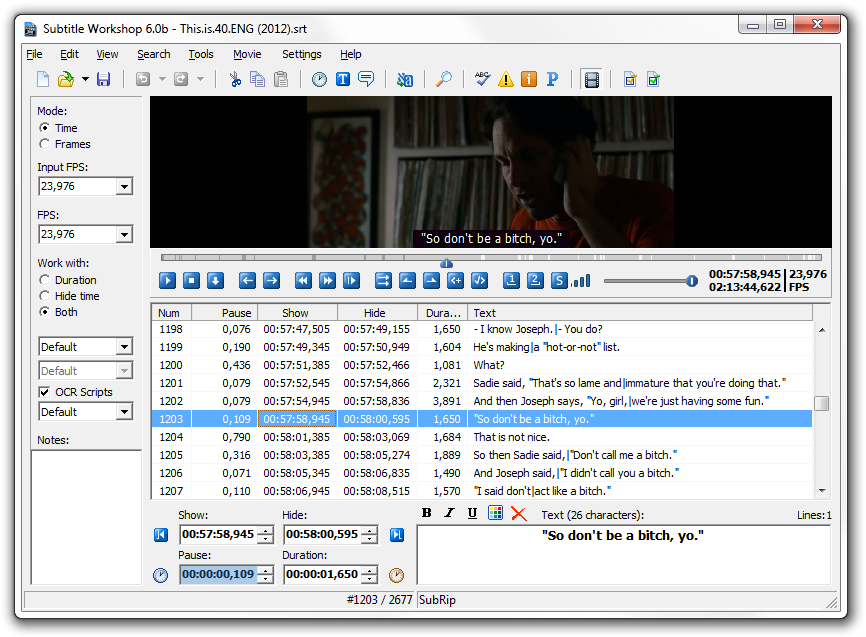The image size is (866, 637).
Task: Cut the selected subtitle using the scissors icon
Action: (235, 78)
